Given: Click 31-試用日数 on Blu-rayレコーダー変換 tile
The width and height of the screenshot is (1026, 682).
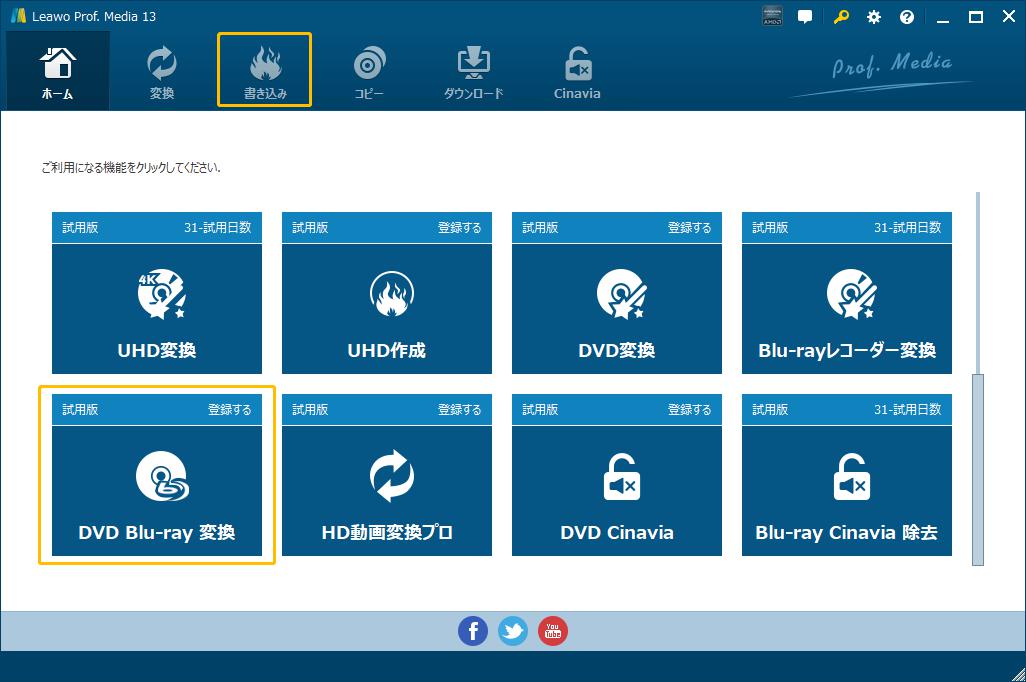Looking at the screenshot, I should [x=908, y=228].
